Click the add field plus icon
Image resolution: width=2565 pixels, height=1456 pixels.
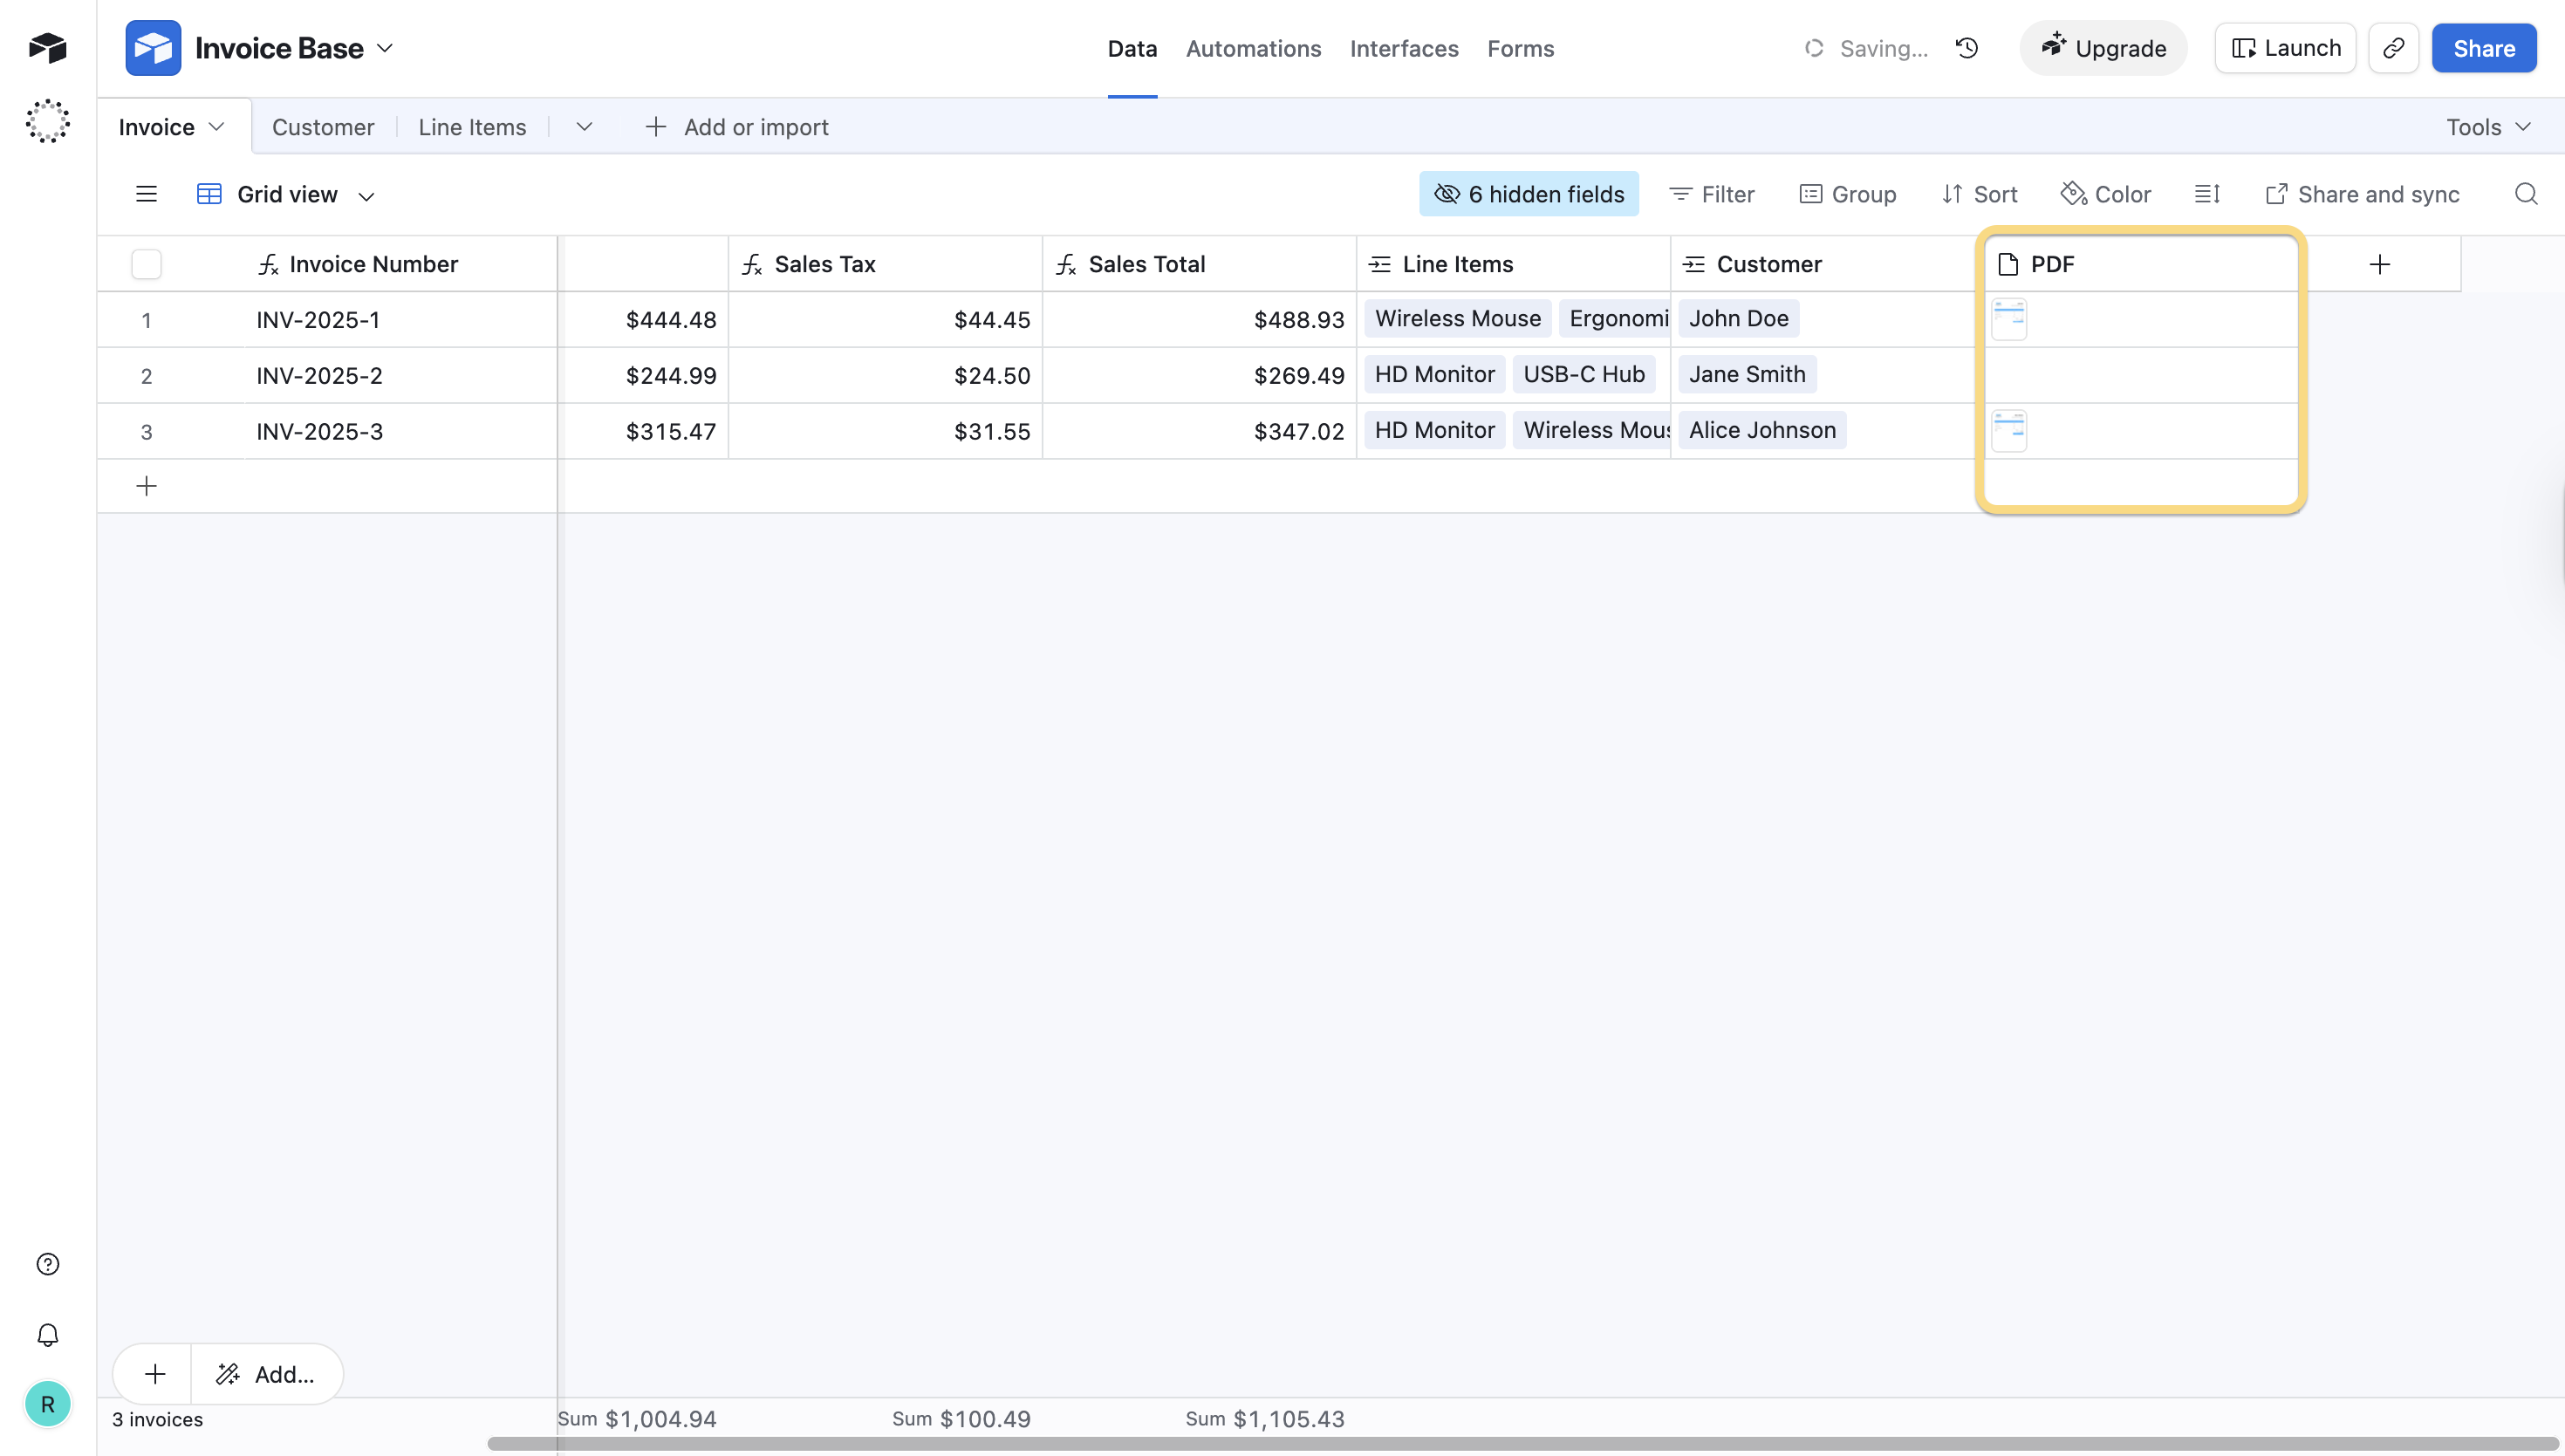[x=2380, y=264]
